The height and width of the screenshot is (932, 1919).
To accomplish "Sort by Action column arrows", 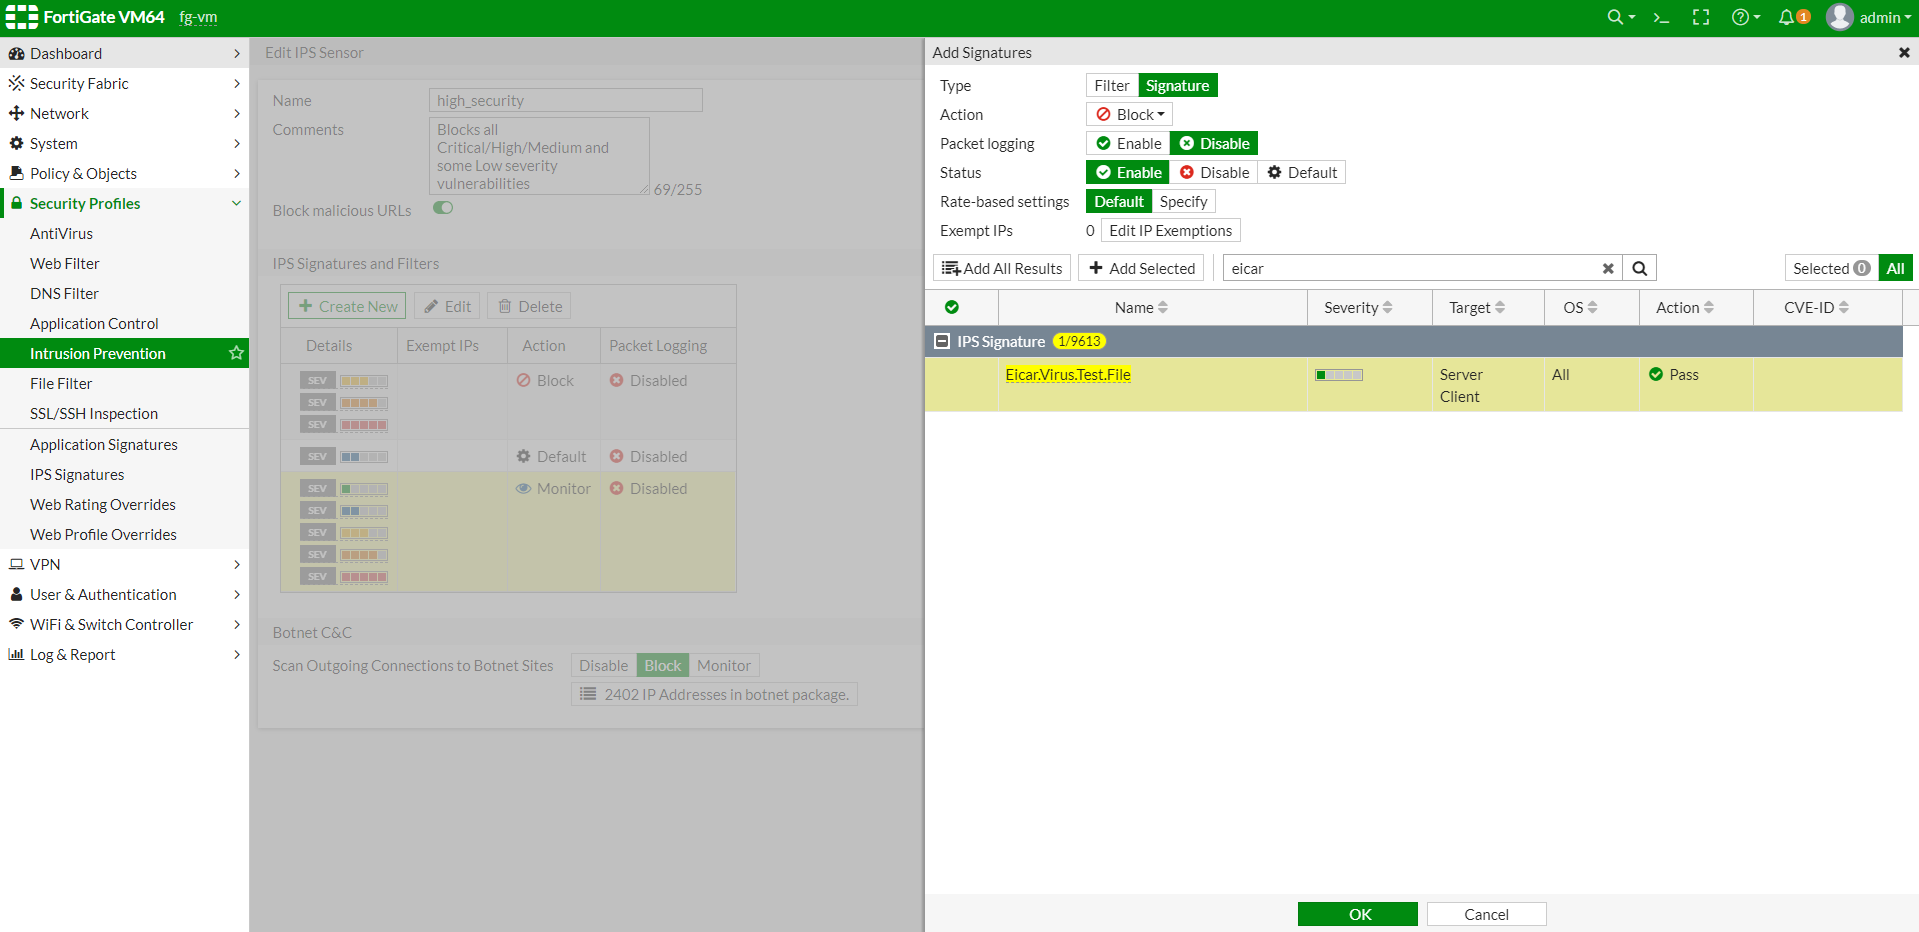I will click(1708, 308).
